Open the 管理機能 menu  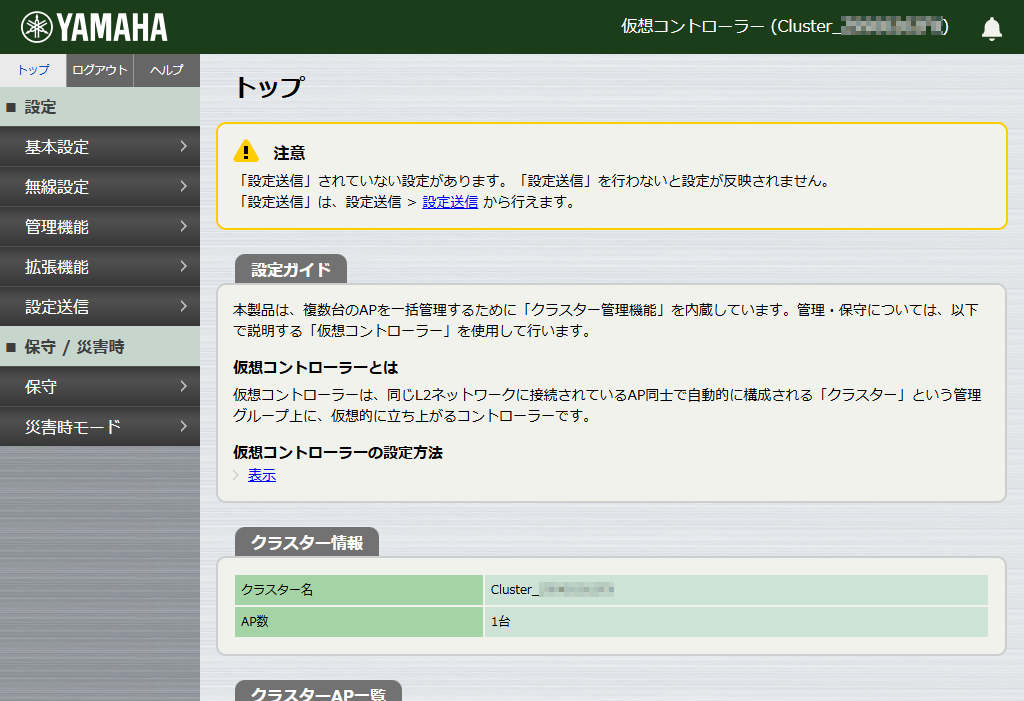click(x=100, y=227)
